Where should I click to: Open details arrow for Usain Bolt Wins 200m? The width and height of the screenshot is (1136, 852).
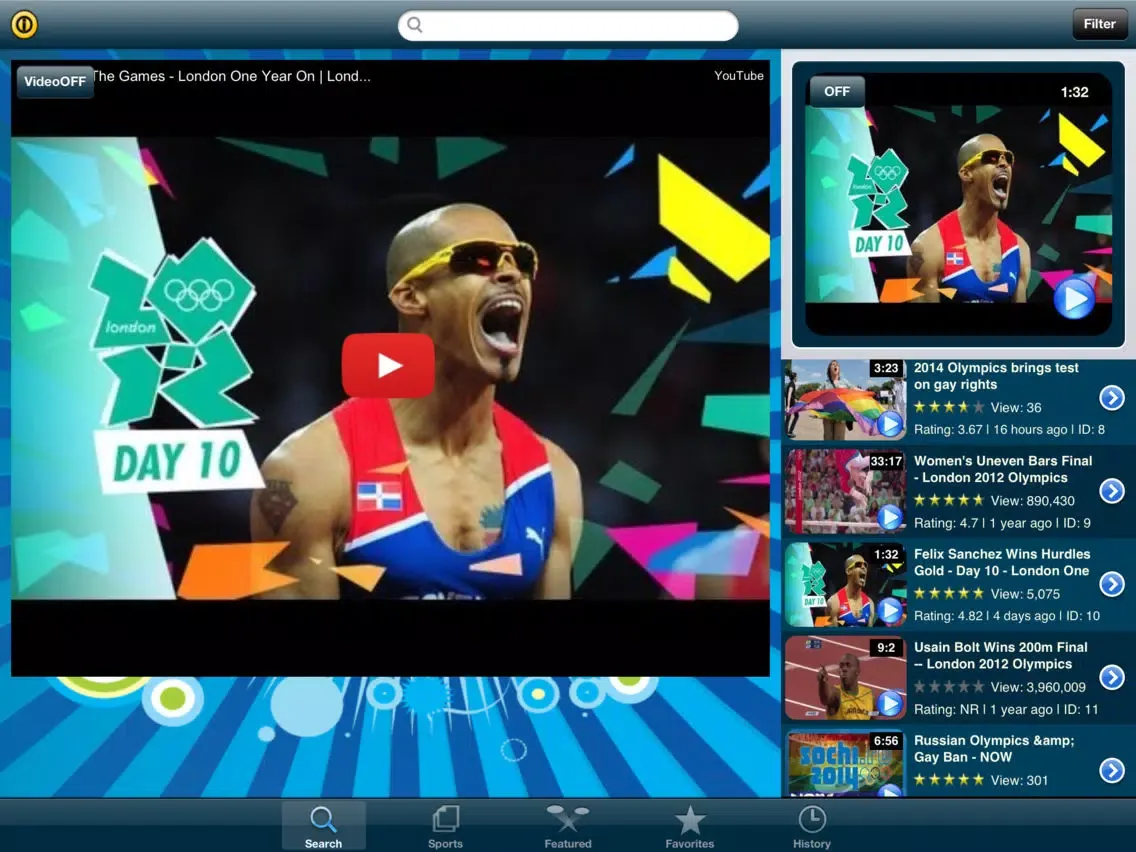click(x=1111, y=677)
